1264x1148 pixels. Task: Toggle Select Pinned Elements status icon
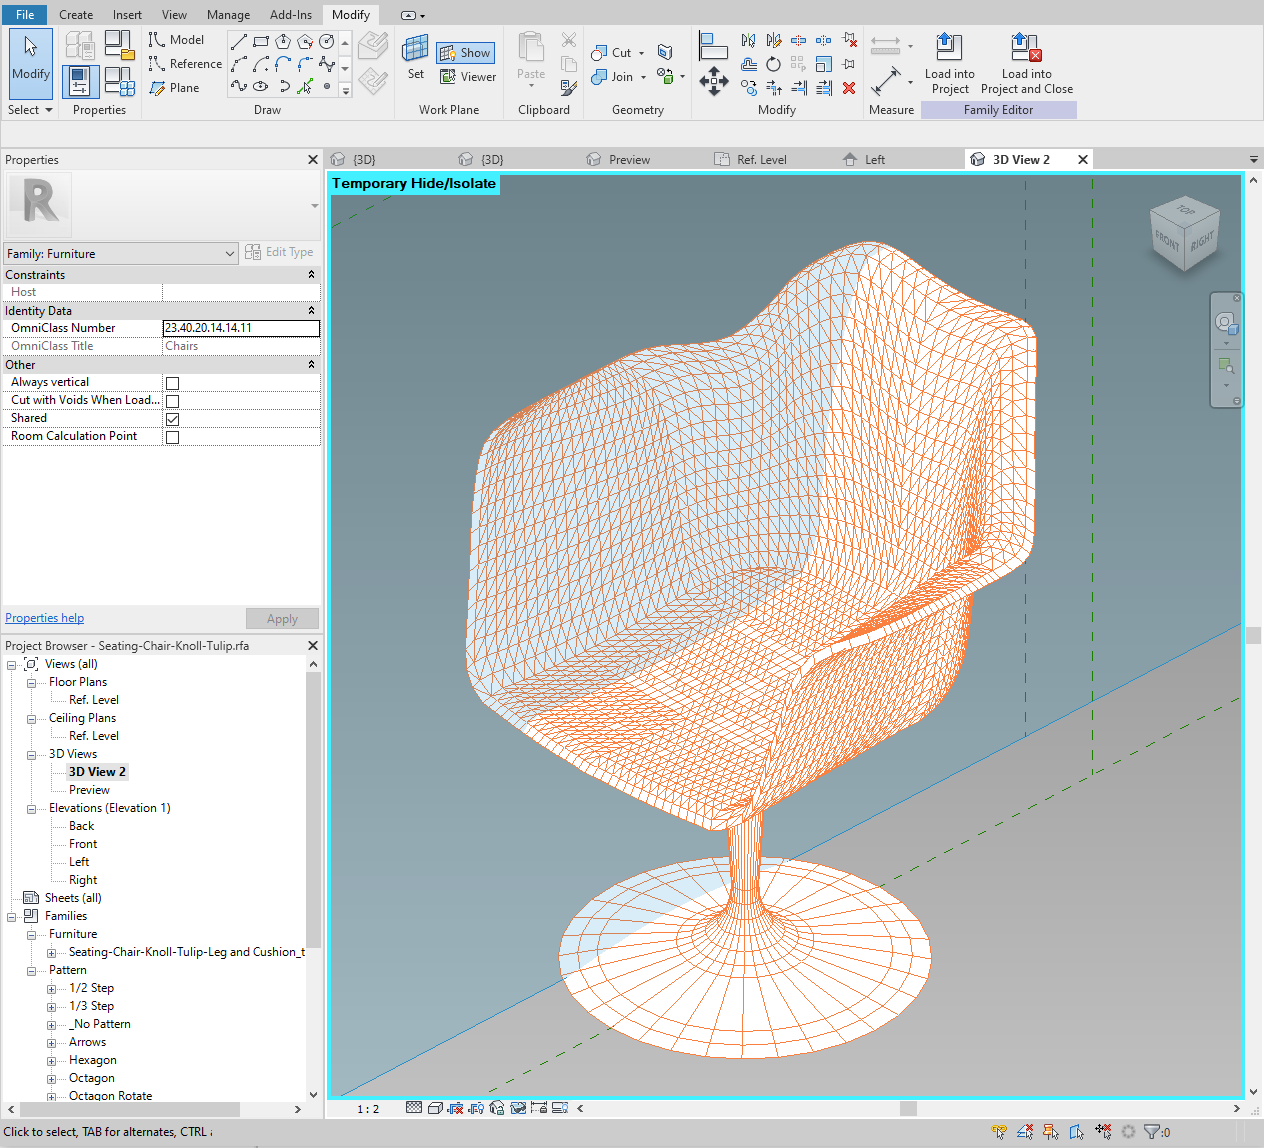click(1050, 1131)
